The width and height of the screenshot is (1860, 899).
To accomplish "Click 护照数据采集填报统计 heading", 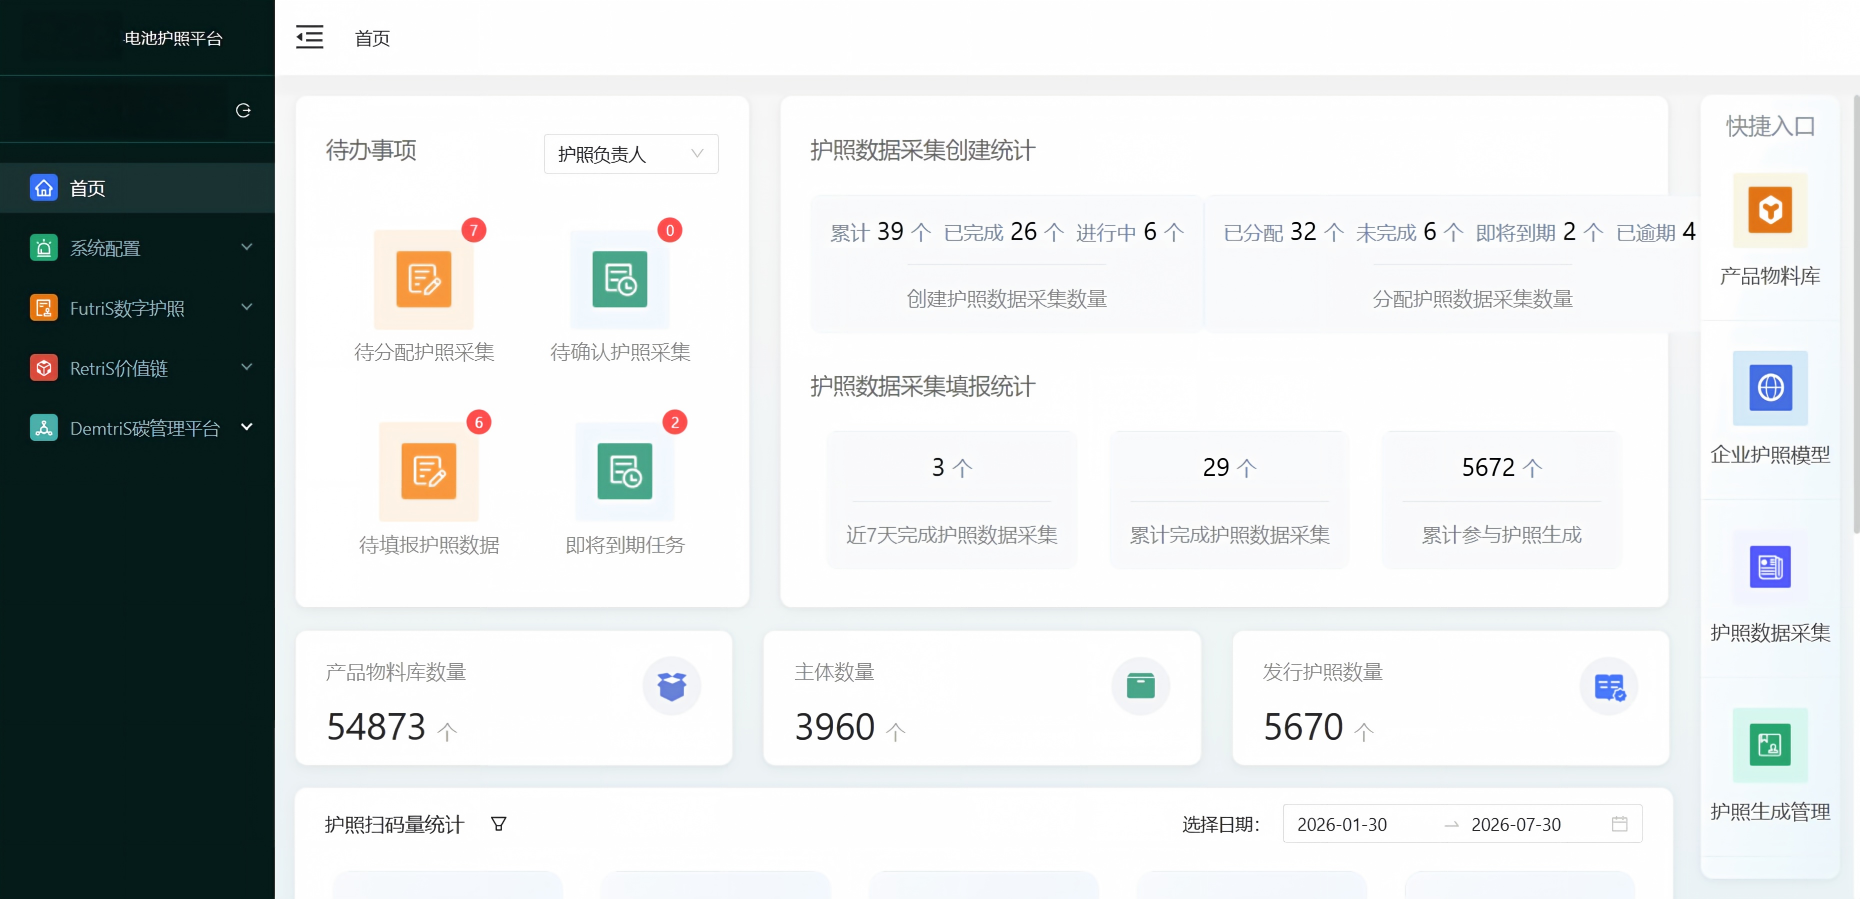I will point(922,386).
